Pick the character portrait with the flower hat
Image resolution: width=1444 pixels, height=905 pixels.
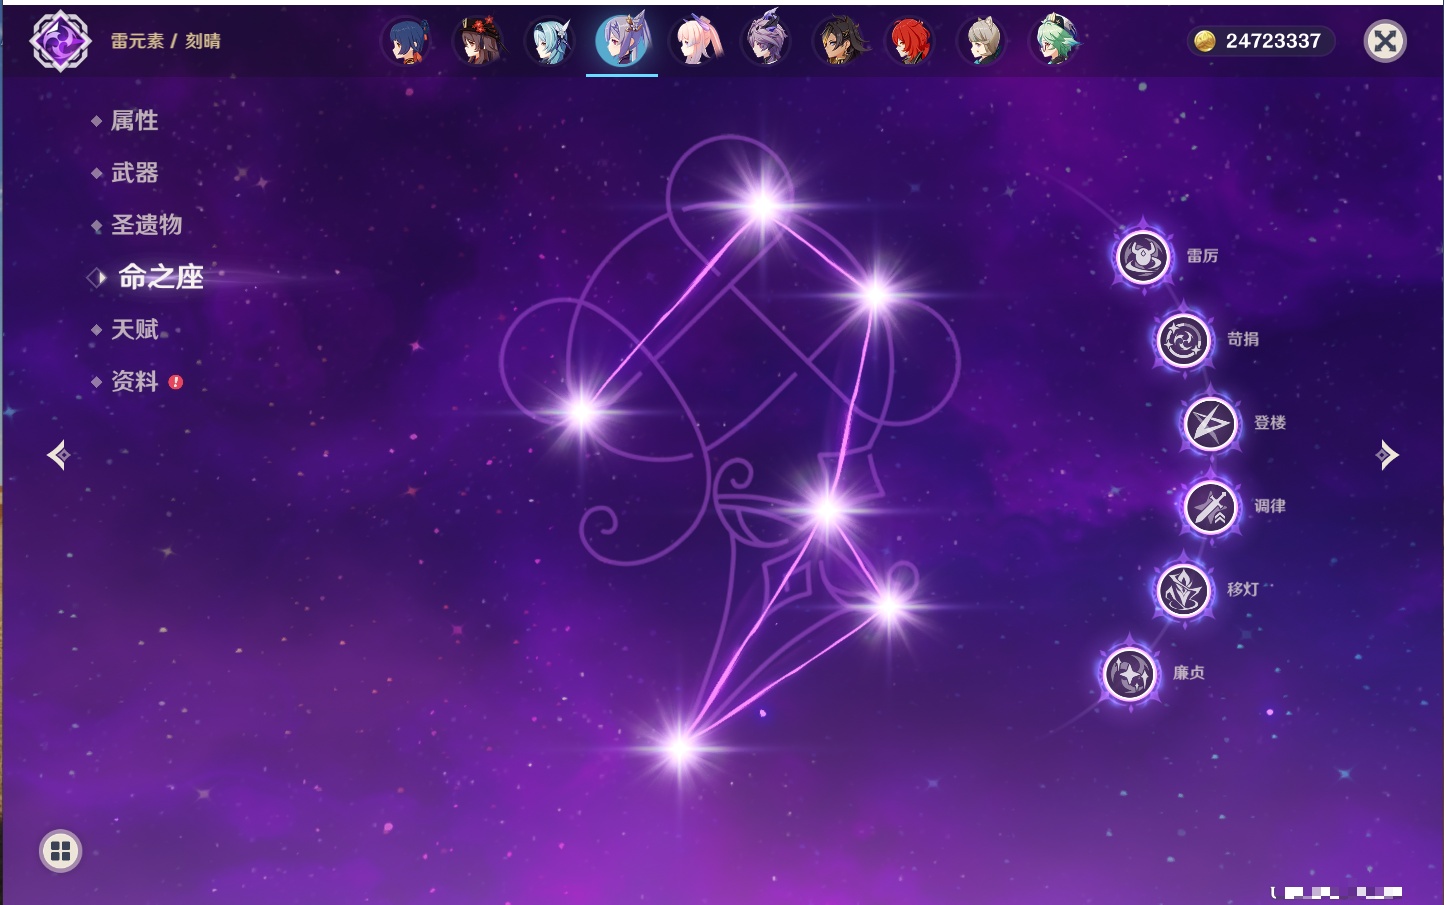click(479, 42)
